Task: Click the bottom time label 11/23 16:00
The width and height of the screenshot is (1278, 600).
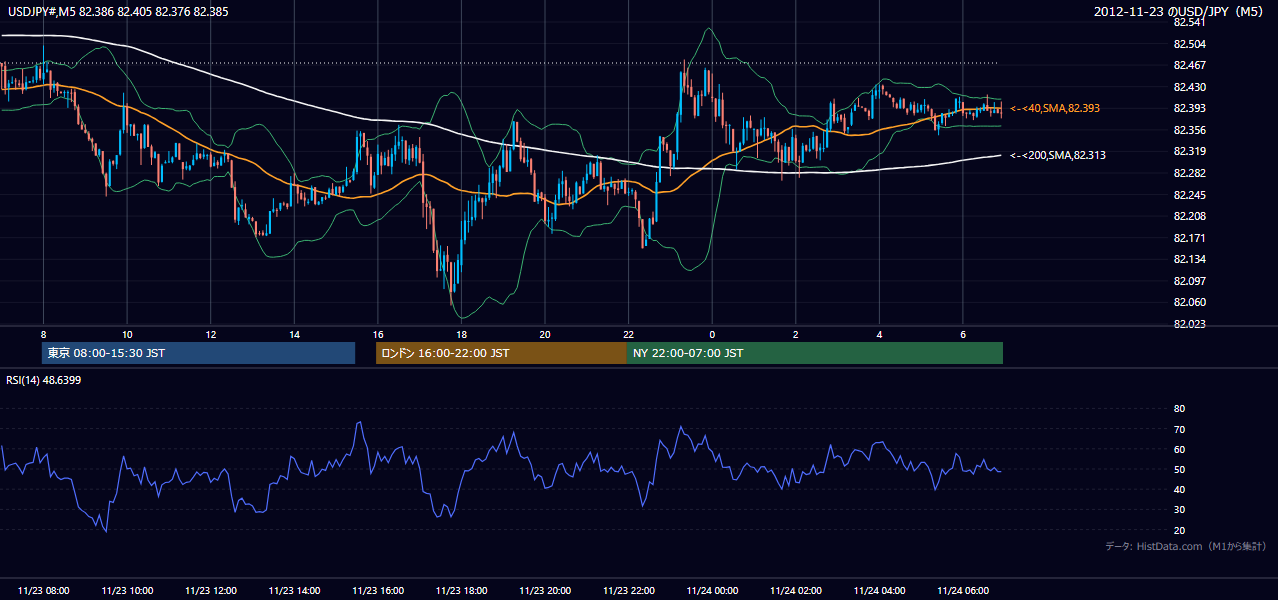Action: (378, 591)
